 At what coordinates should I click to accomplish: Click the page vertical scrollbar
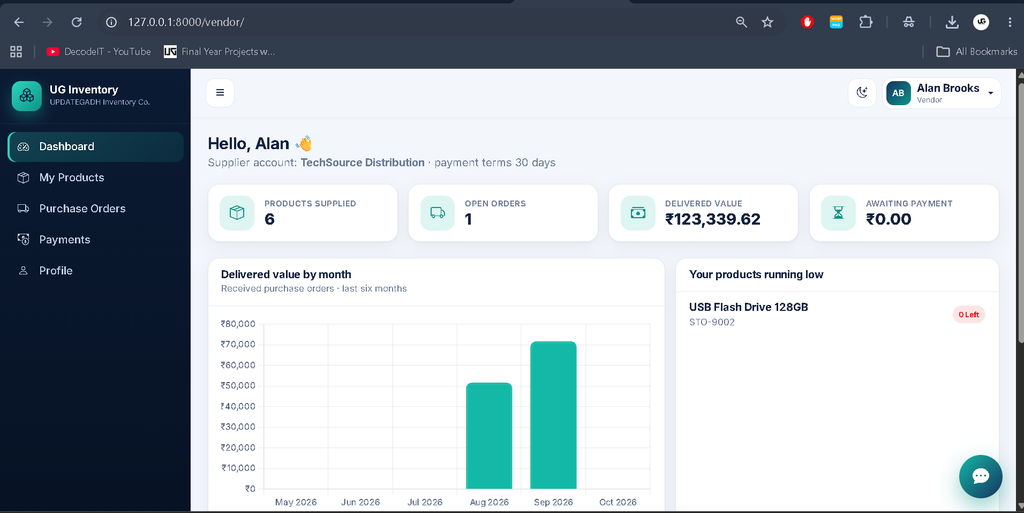[x=1020, y=212]
